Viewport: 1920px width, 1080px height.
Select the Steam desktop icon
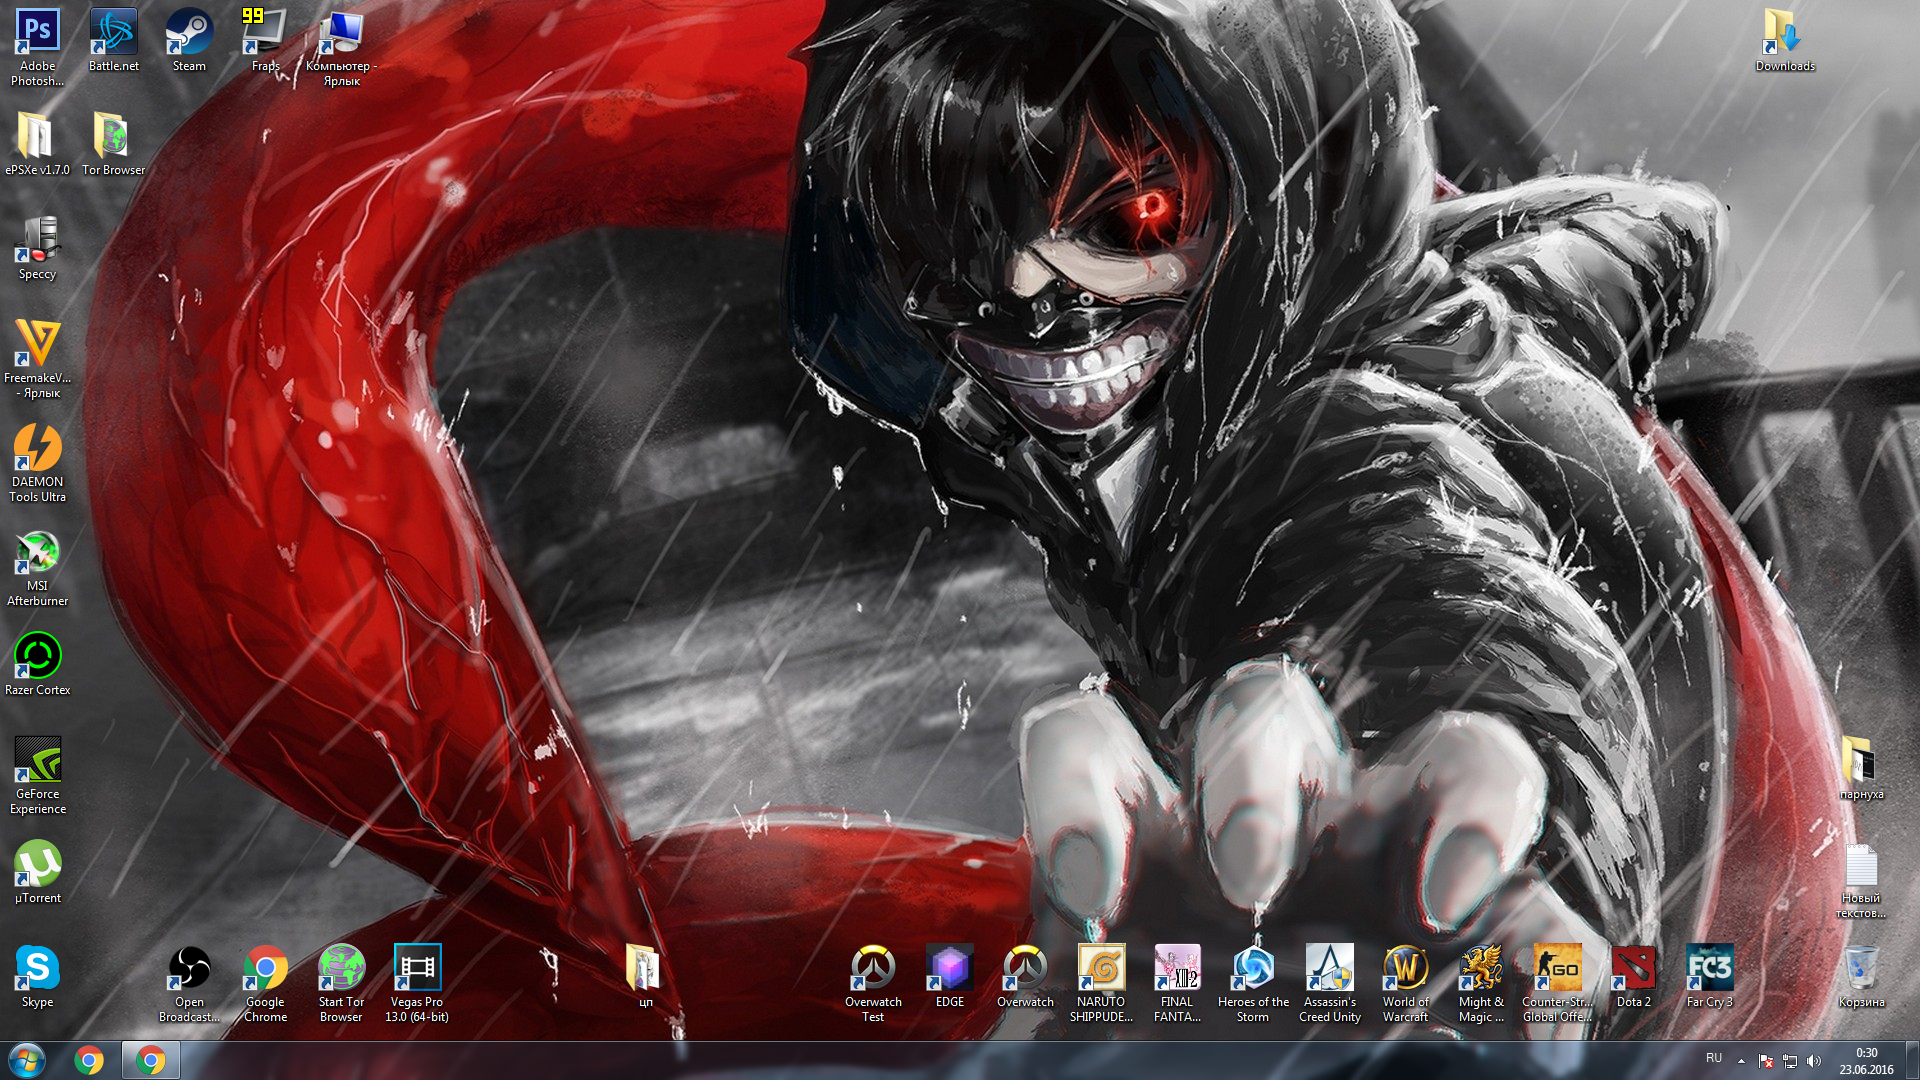click(189, 41)
